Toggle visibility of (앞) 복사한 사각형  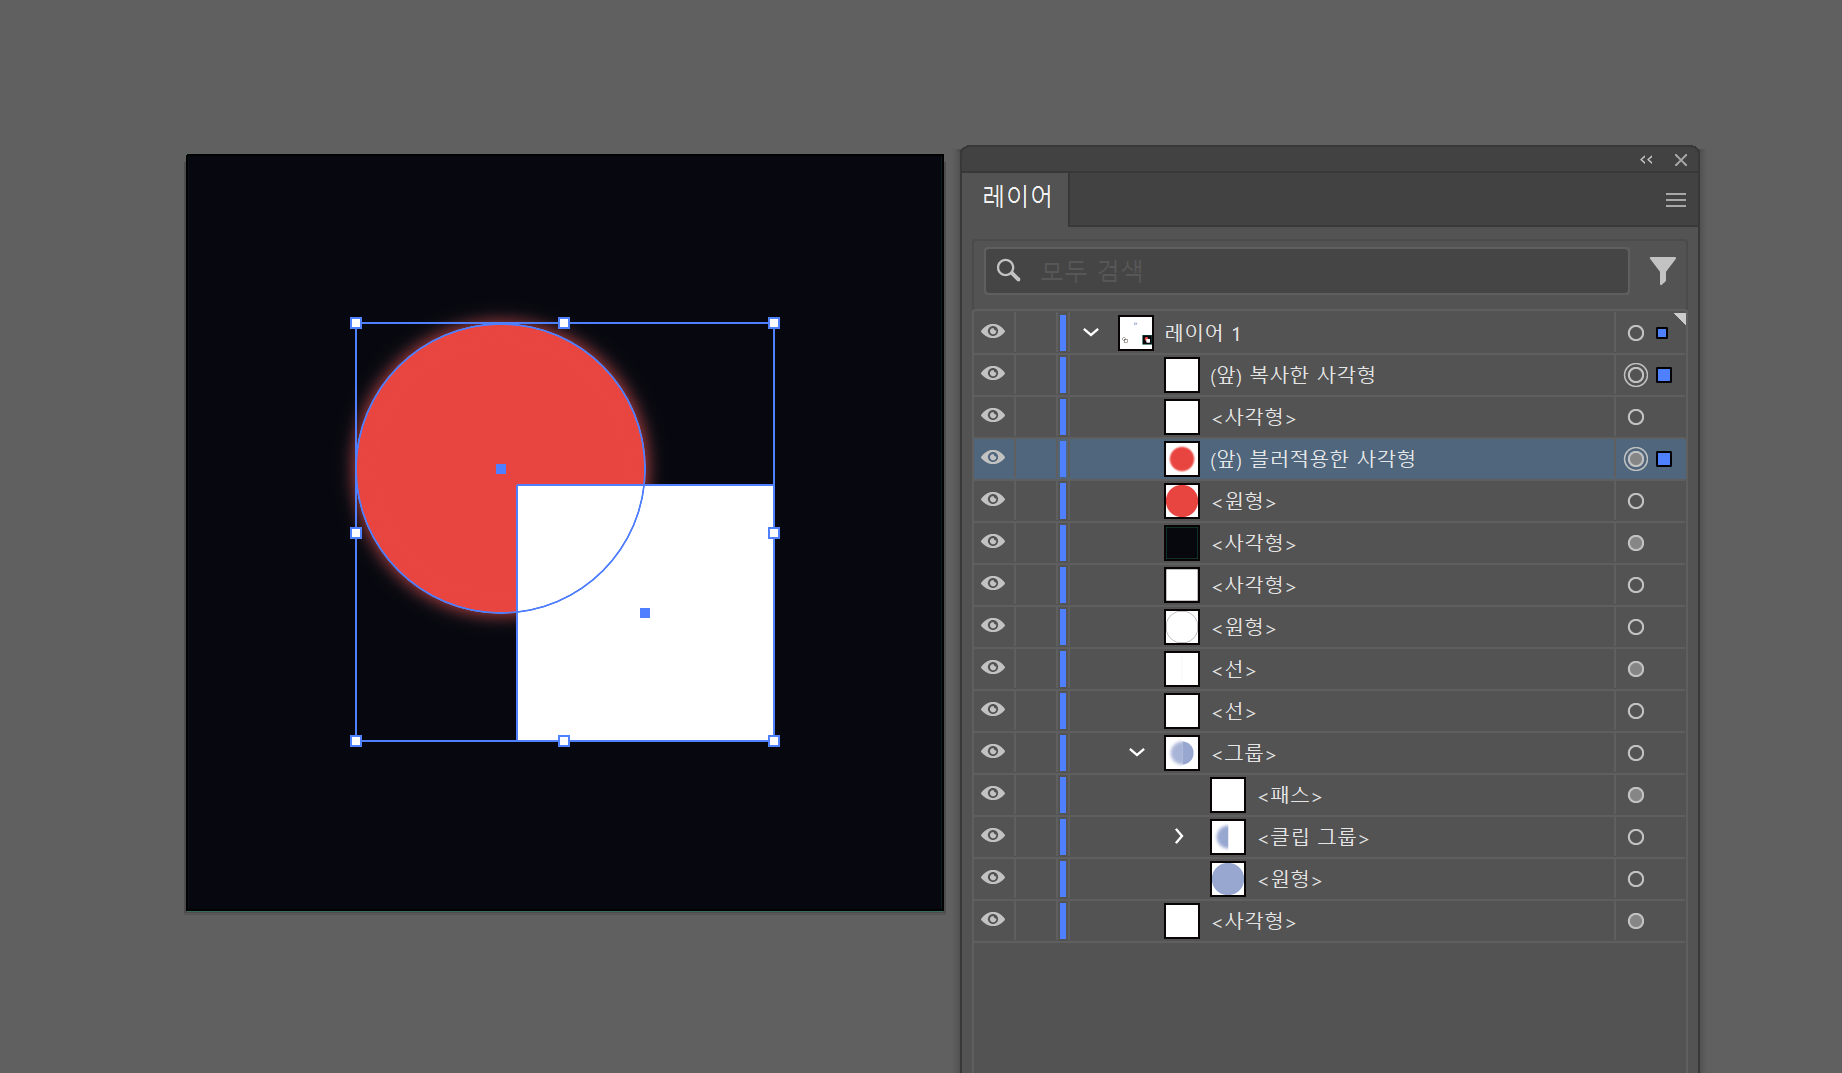[x=993, y=374]
